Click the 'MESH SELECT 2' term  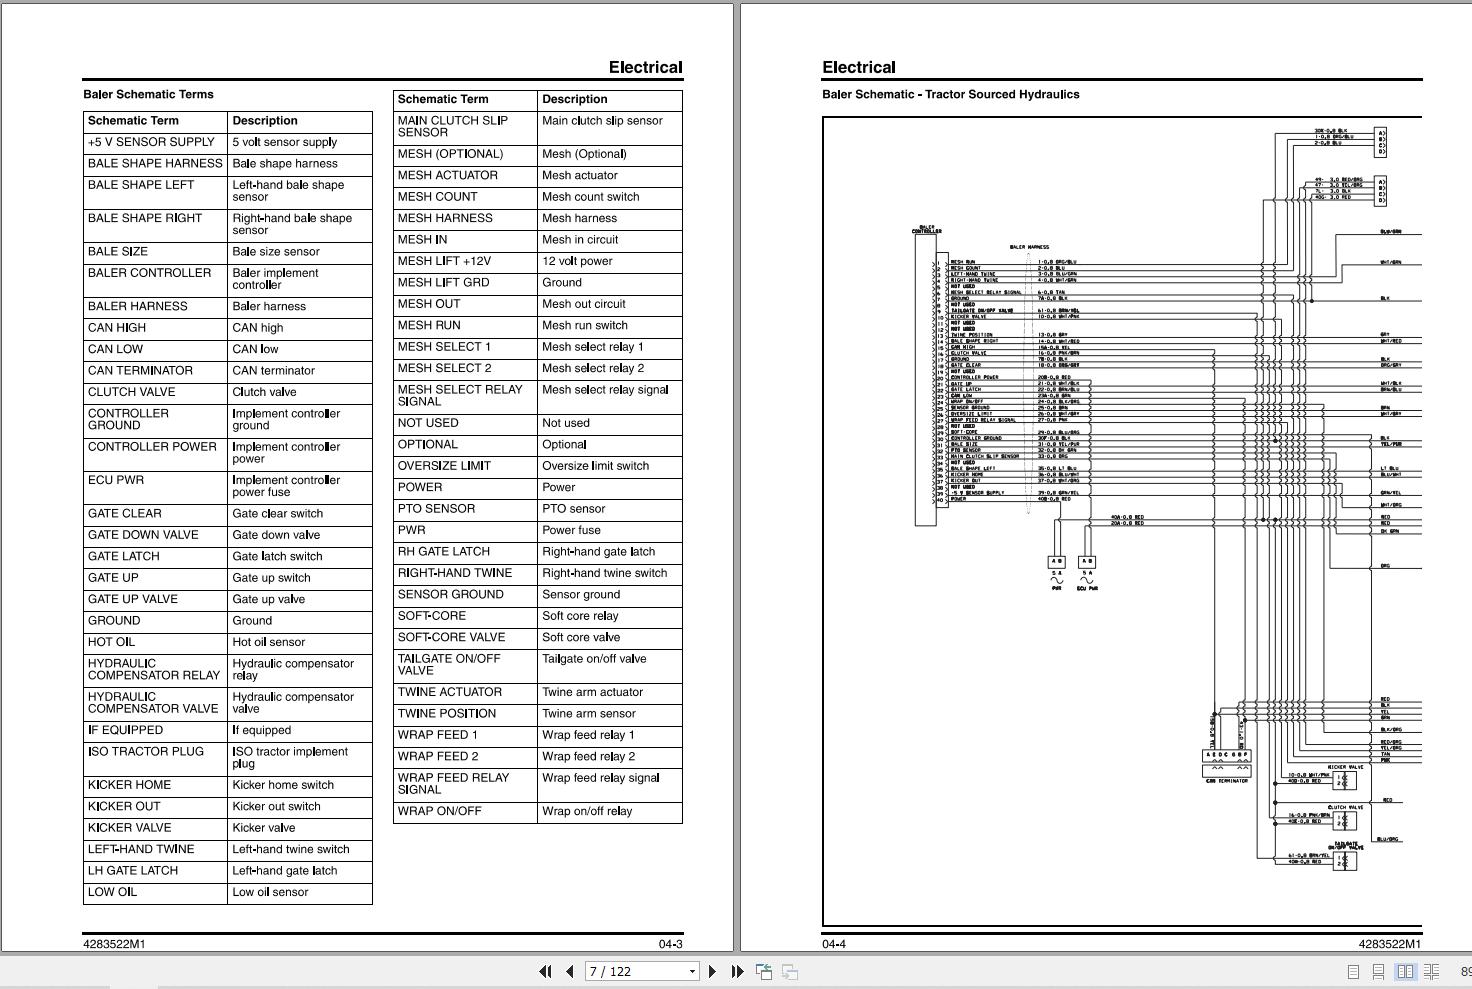point(444,368)
